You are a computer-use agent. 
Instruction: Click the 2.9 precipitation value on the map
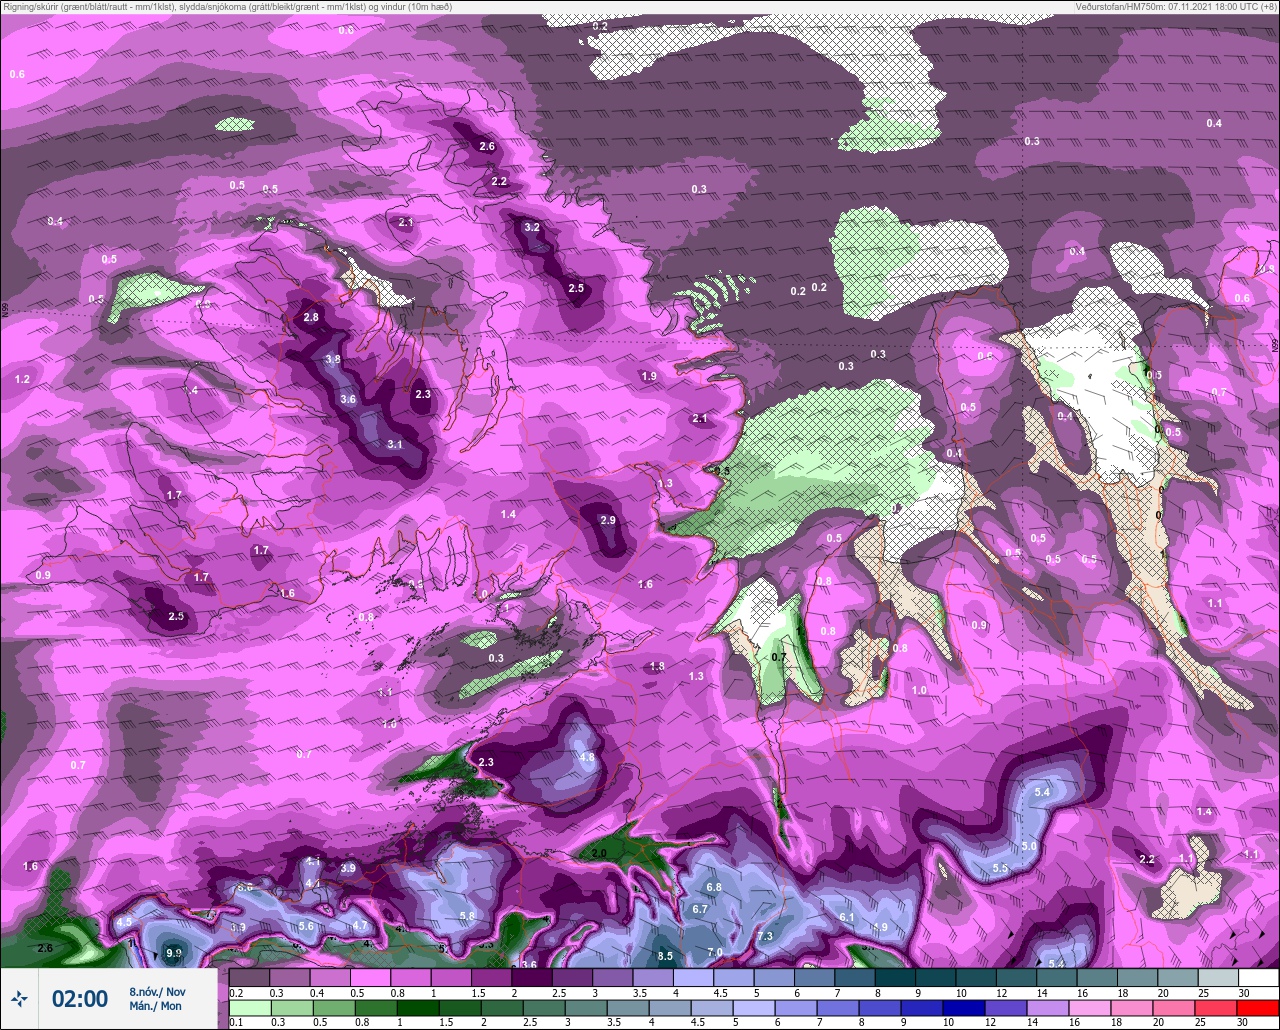(608, 520)
